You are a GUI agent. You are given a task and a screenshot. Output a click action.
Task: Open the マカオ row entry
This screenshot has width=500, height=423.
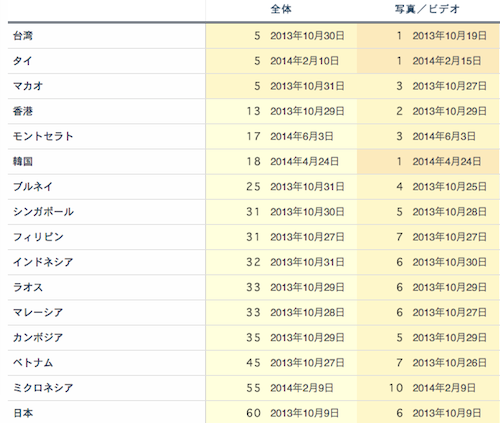[28, 86]
